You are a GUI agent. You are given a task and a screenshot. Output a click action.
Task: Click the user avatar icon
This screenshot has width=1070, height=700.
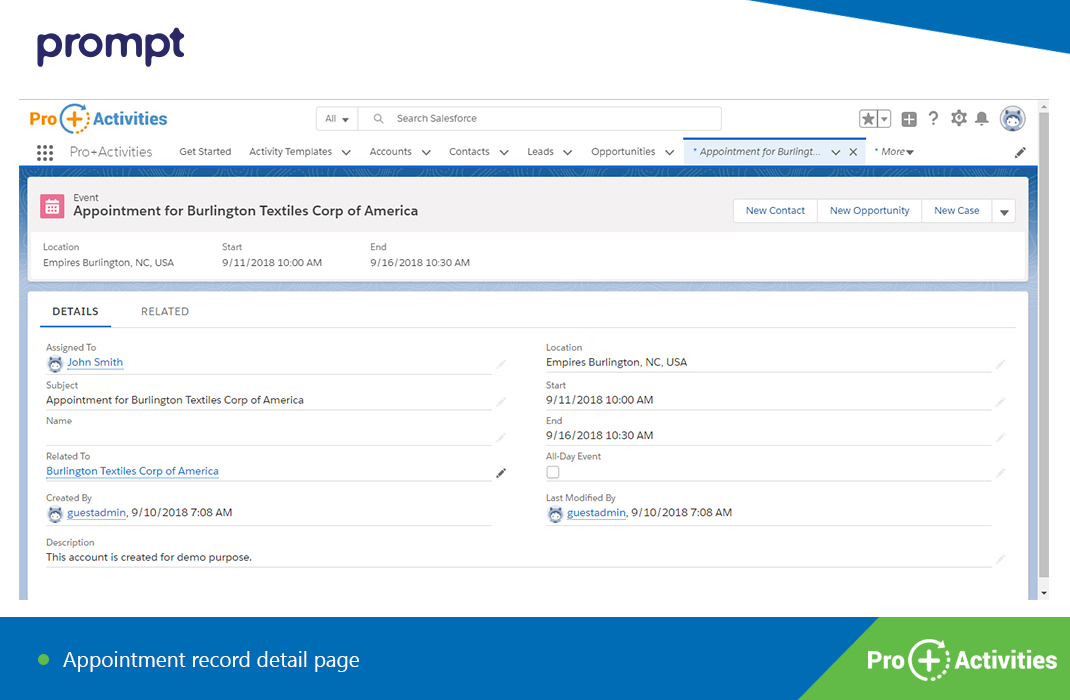[1012, 118]
